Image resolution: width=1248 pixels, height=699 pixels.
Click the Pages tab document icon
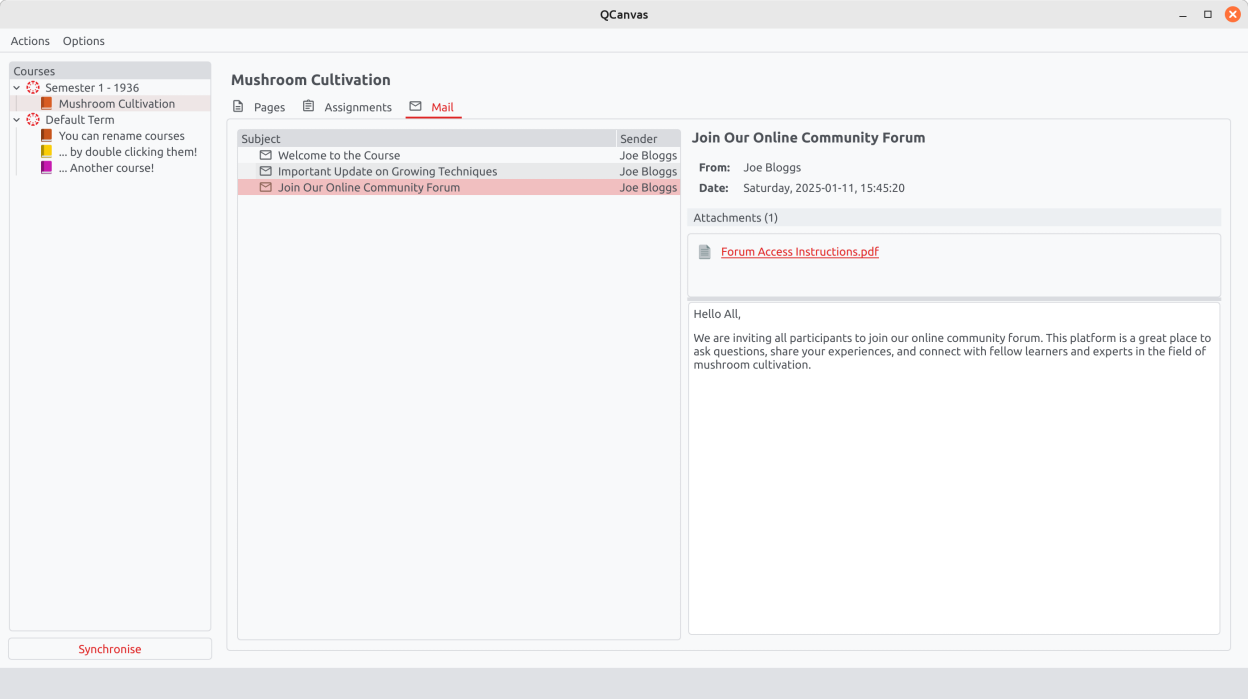tap(238, 107)
